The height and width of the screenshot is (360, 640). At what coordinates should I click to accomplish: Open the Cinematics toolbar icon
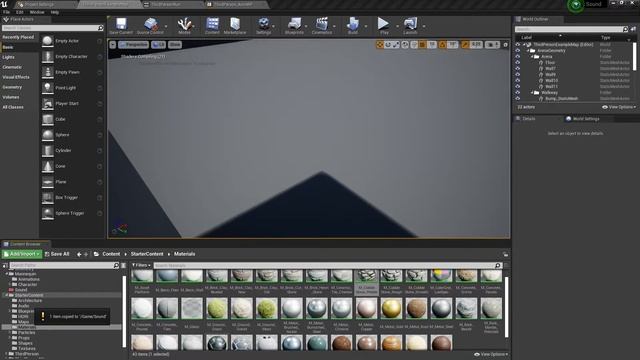(x=322, y=26)
